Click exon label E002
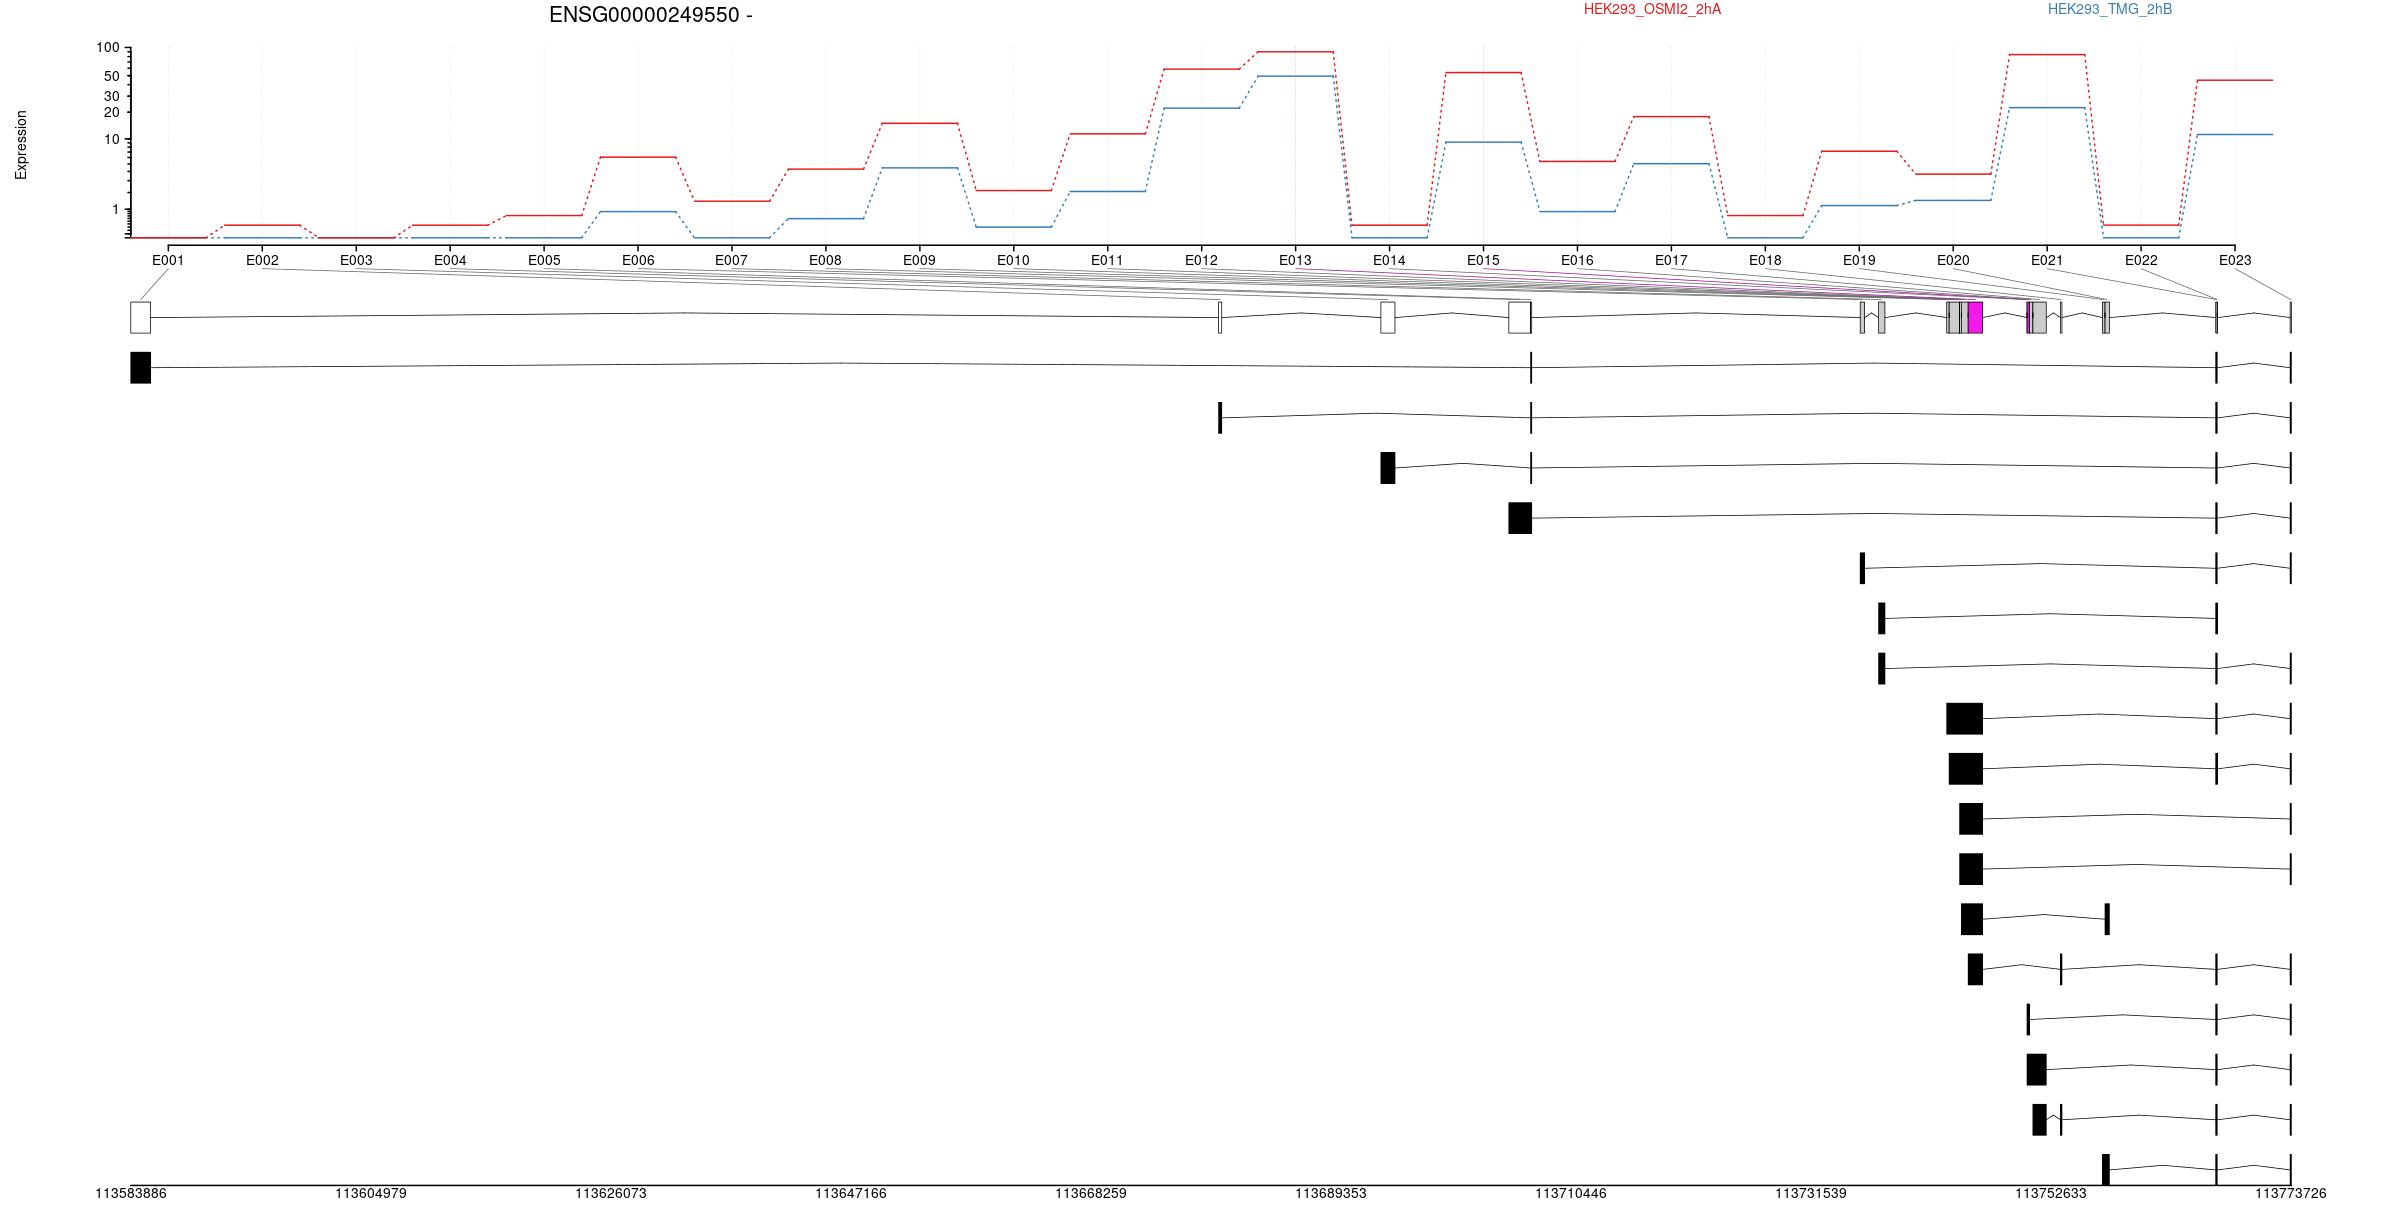The width and height of the screenshot is (2400, 1210). click(x=262, y=260)
